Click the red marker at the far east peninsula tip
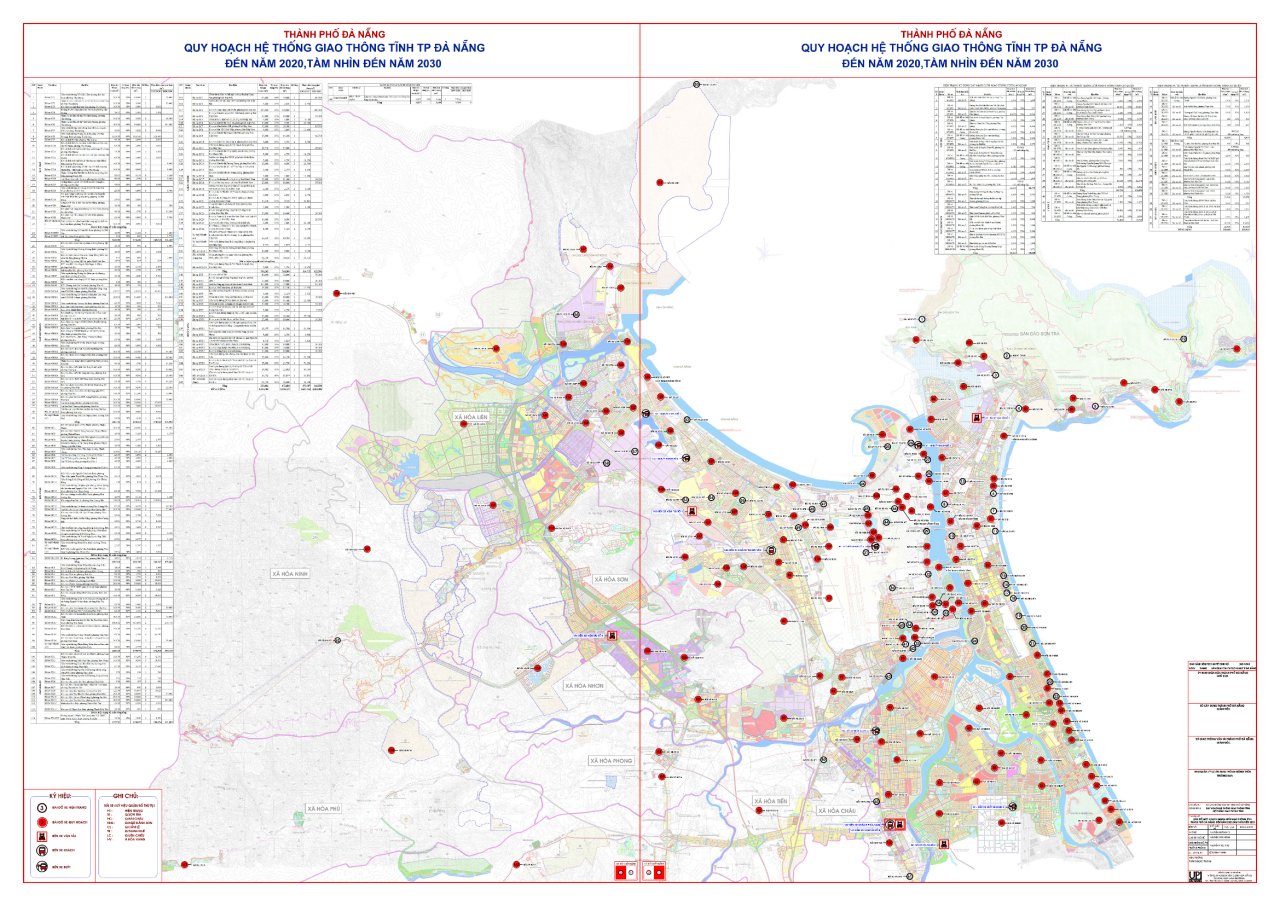This screenshot has height=906, width=1280. pyautogui.click(x=1237, y=348)
